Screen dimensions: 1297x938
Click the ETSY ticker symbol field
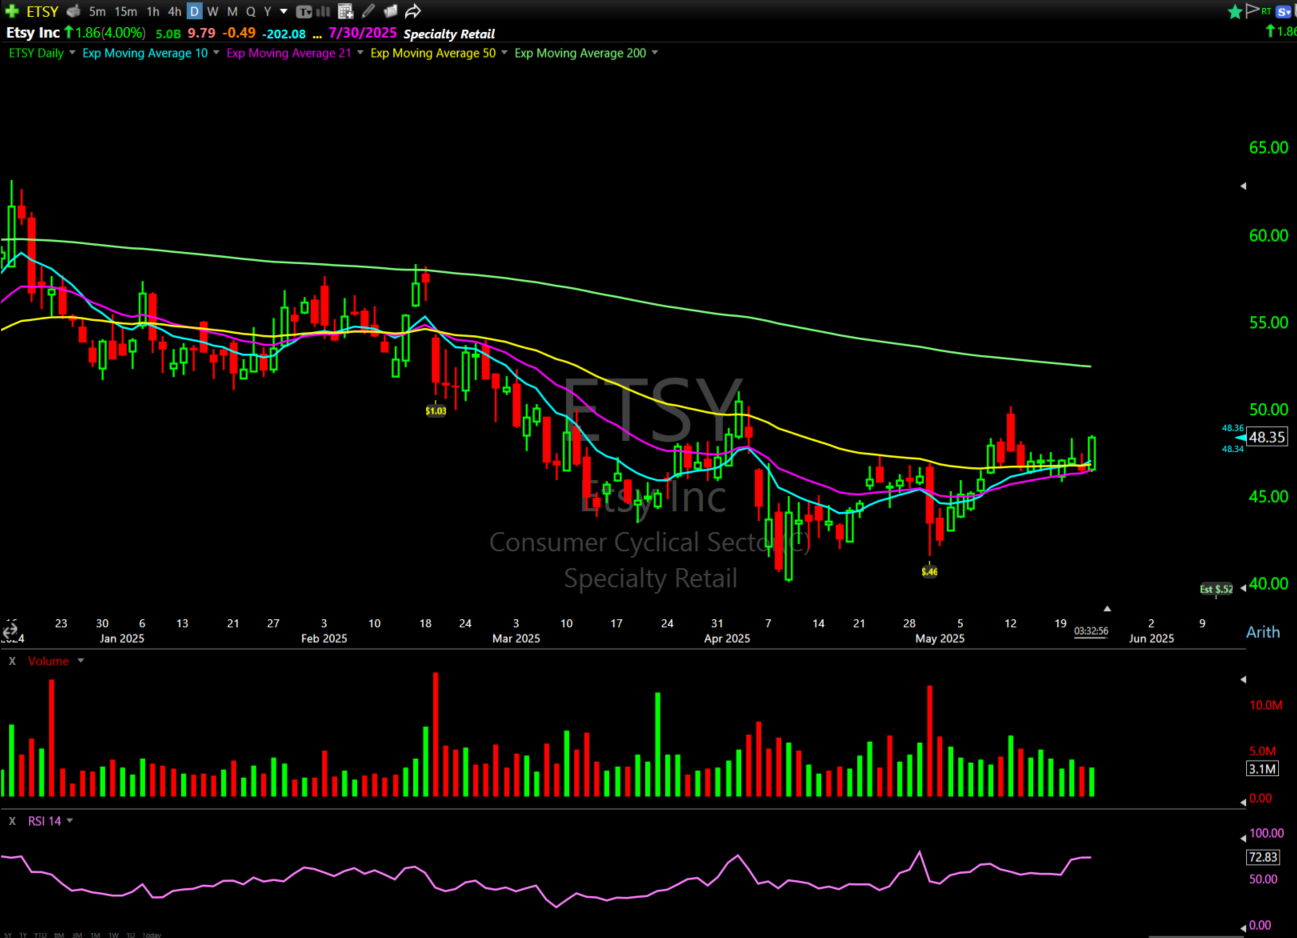(43, 11)
